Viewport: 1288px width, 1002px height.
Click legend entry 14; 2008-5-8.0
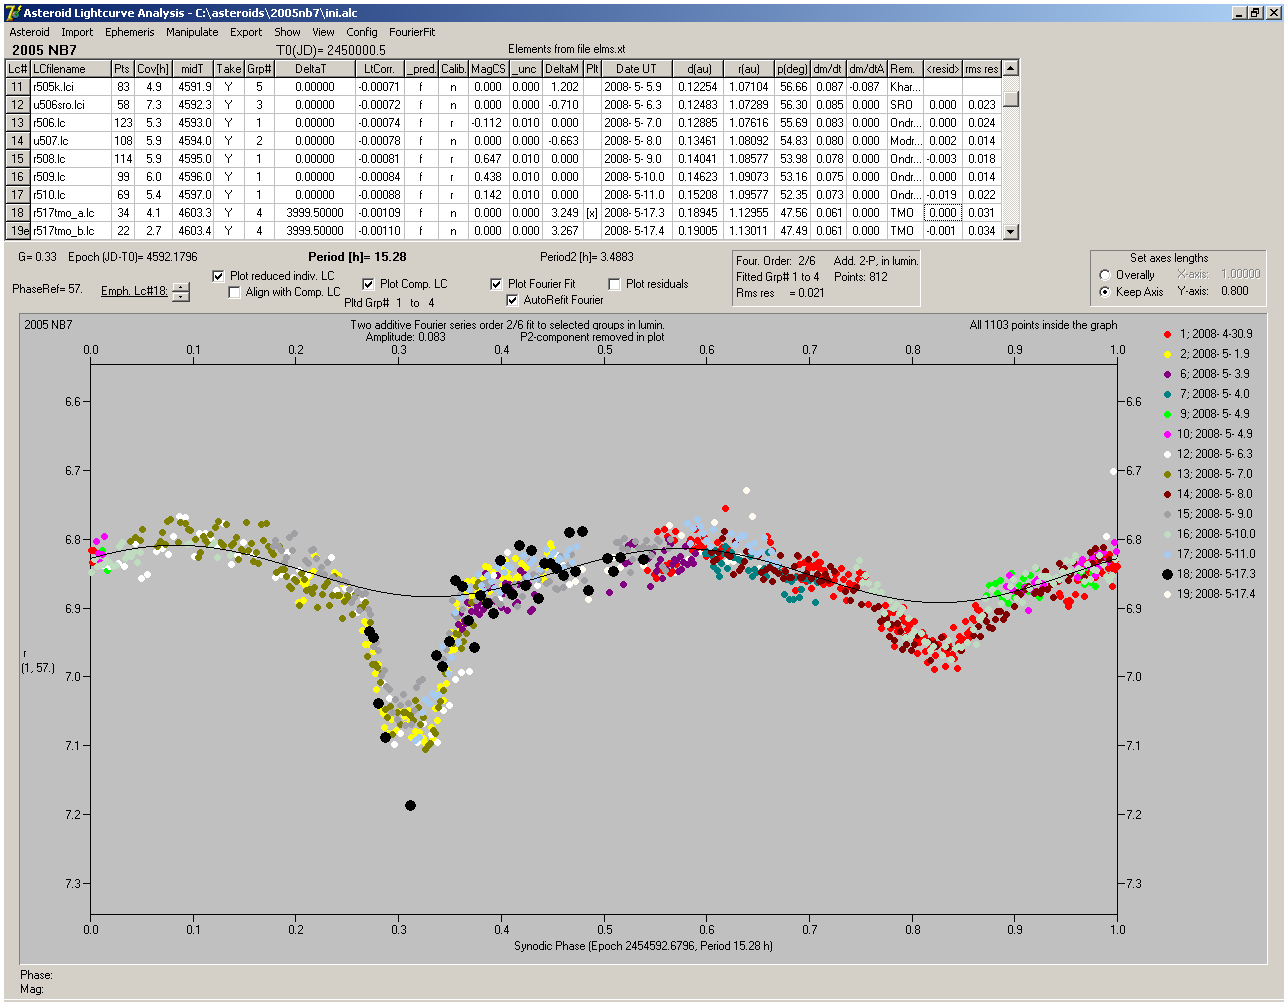tap(1215, 494)
